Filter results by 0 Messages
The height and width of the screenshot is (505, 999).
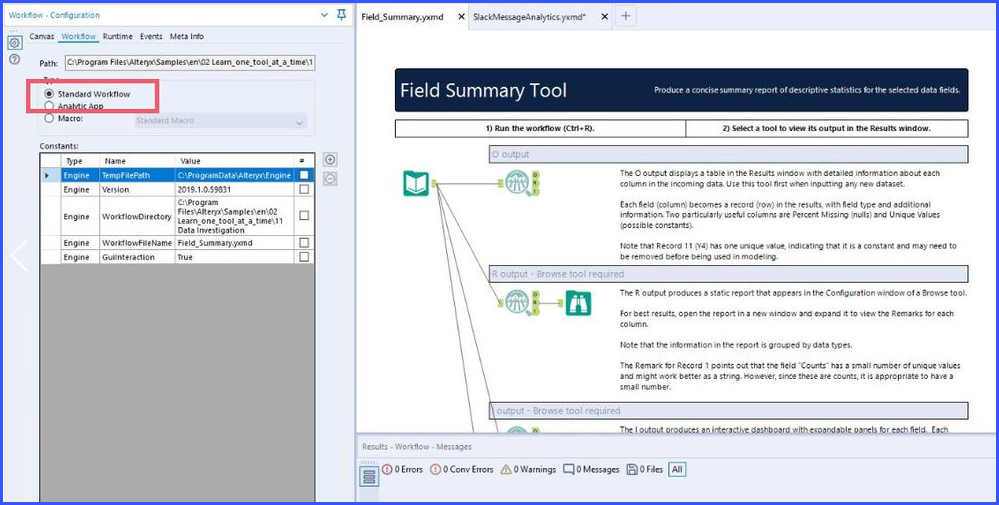pos(591,469)
